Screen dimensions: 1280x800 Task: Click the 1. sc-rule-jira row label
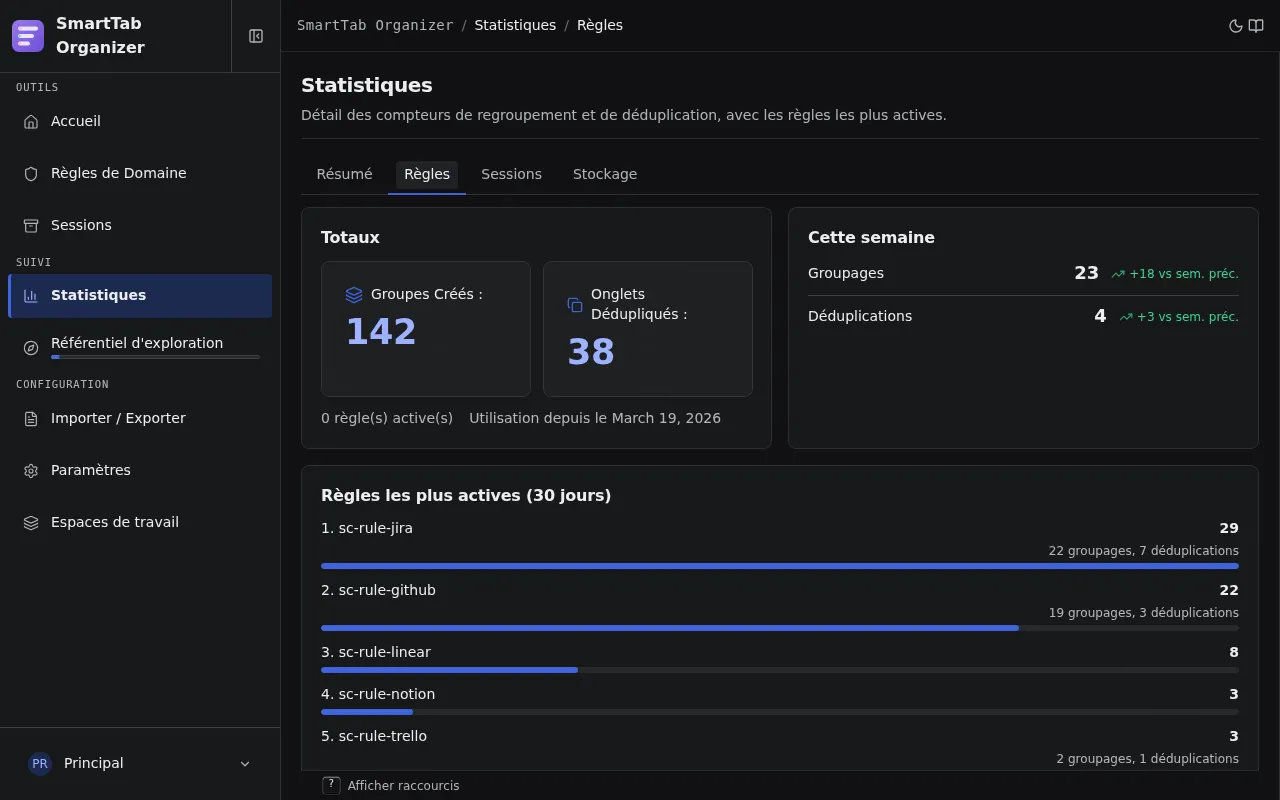(x=367, y=529)
